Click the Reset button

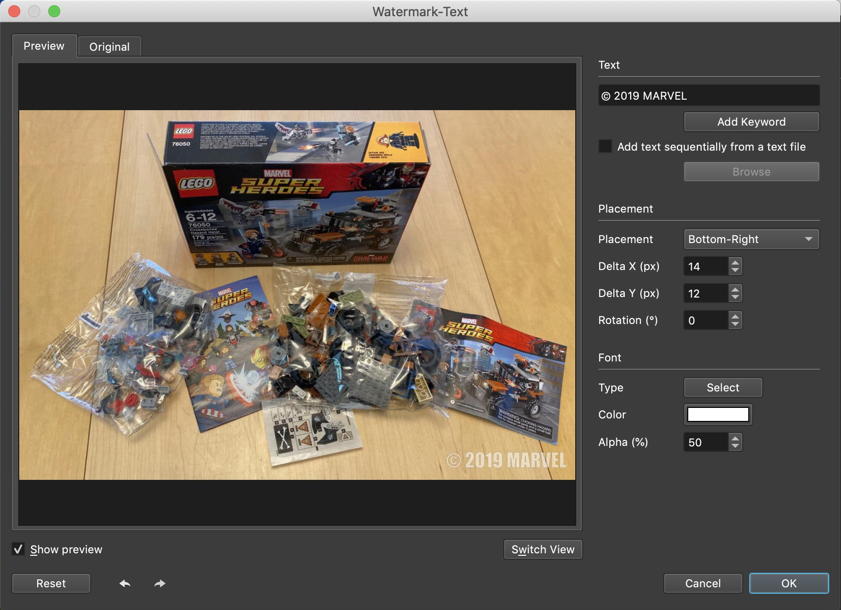coord(51,583)
